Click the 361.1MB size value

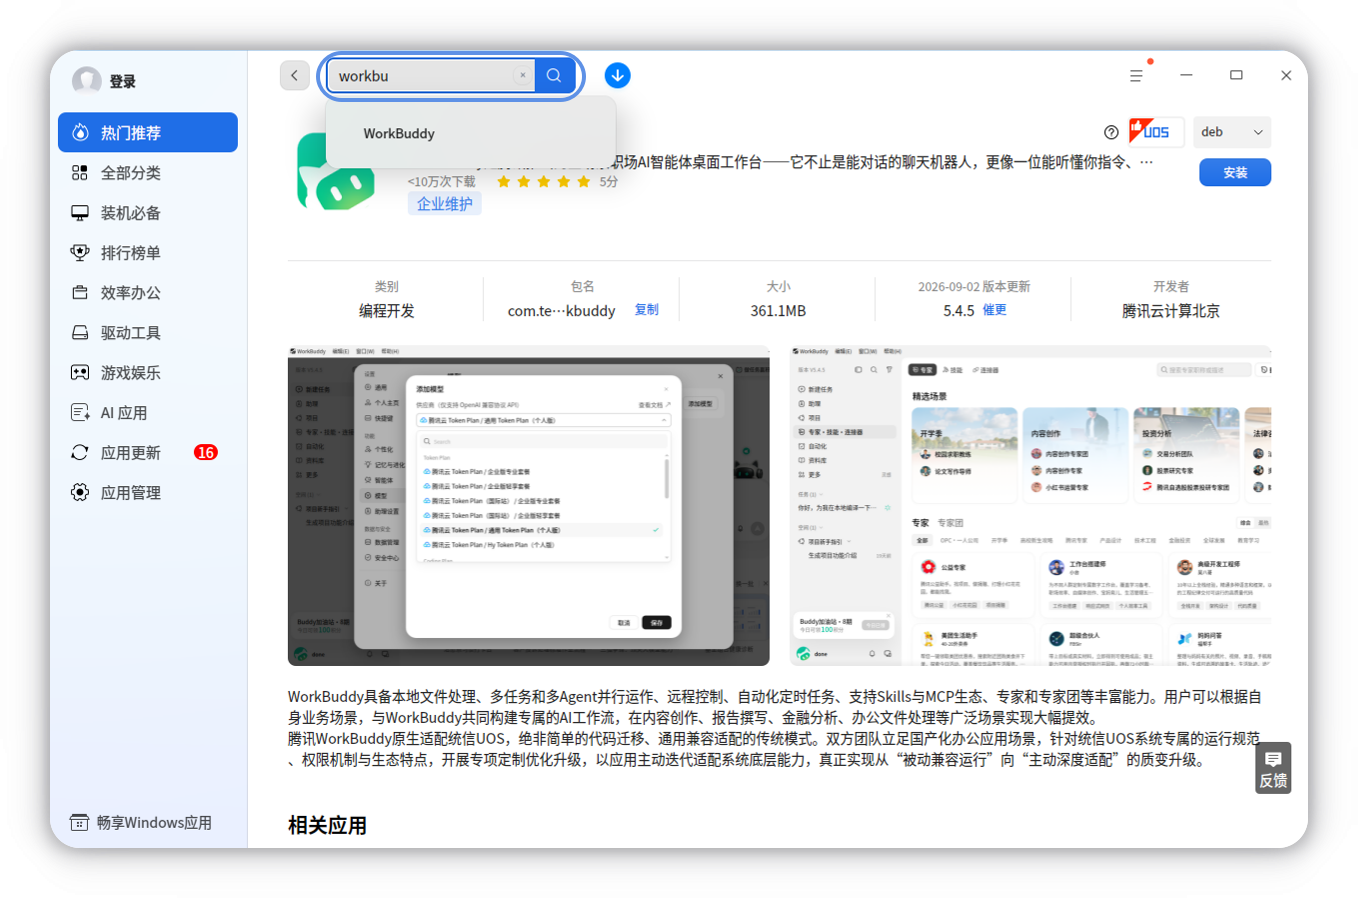[x=778, y=311]
